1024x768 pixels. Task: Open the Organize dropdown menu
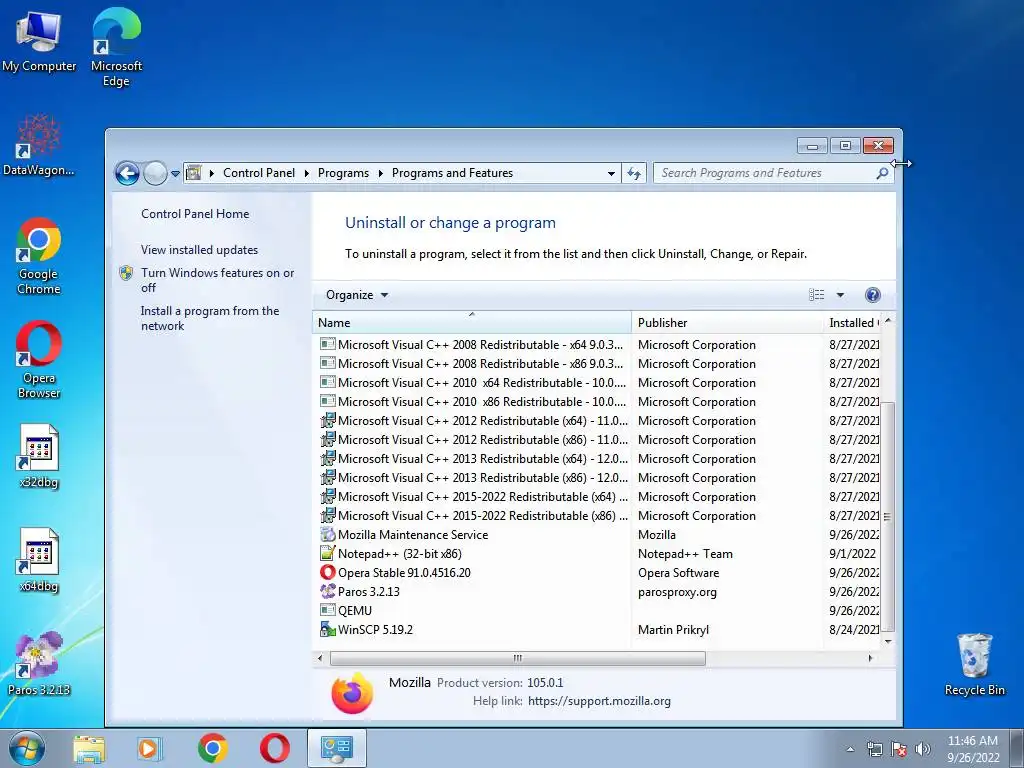[x=357, y=295]
